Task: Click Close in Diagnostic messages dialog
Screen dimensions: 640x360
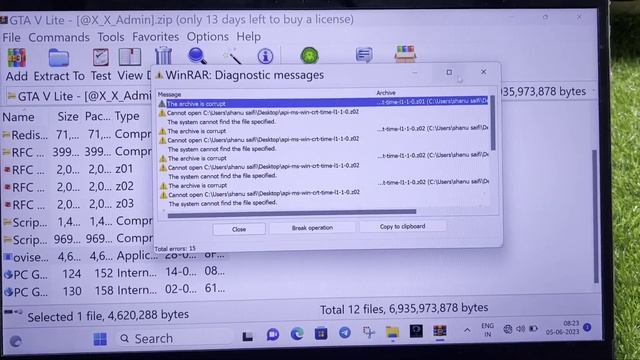Action: pyautogui.click(x=239, y=229)
